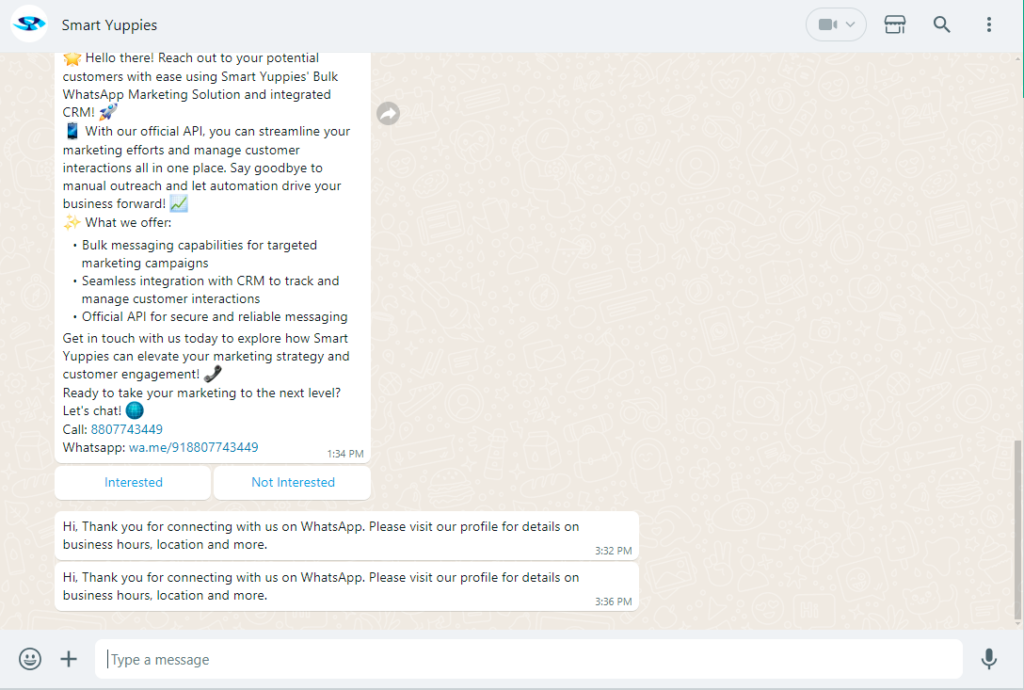
Task: Start a video call with Smart Yuppies
Action: coord(828,25)
